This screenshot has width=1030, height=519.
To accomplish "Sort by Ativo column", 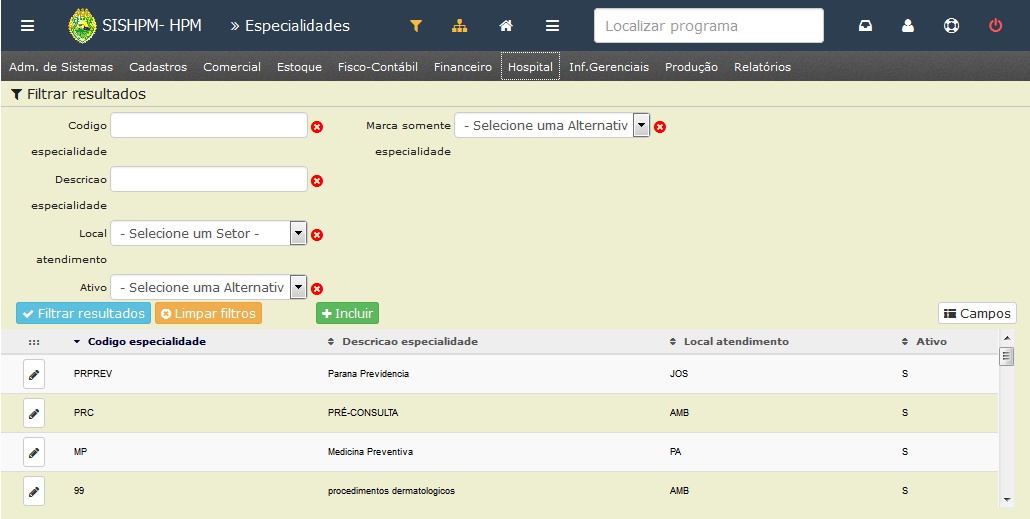I will pos(925,342).
